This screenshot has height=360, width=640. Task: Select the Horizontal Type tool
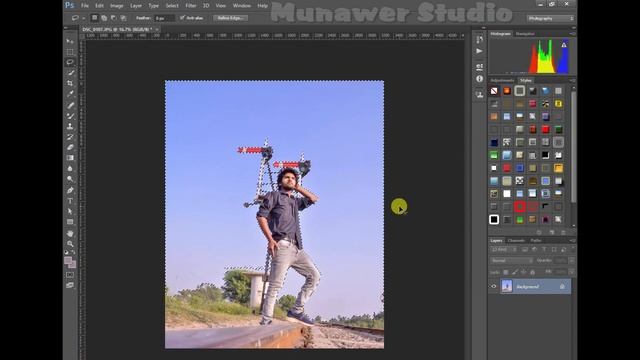70,201
